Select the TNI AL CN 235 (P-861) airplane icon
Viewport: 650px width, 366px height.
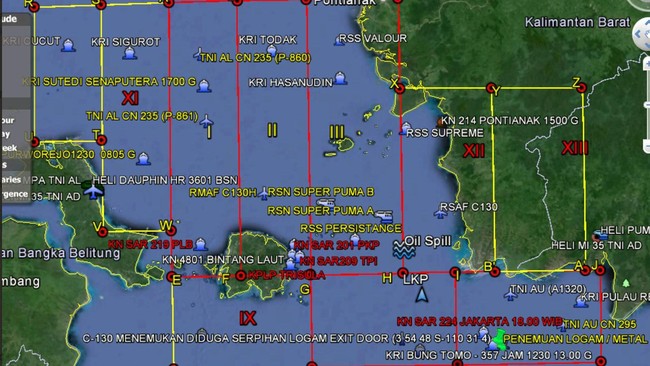click(x=206, y=121)
